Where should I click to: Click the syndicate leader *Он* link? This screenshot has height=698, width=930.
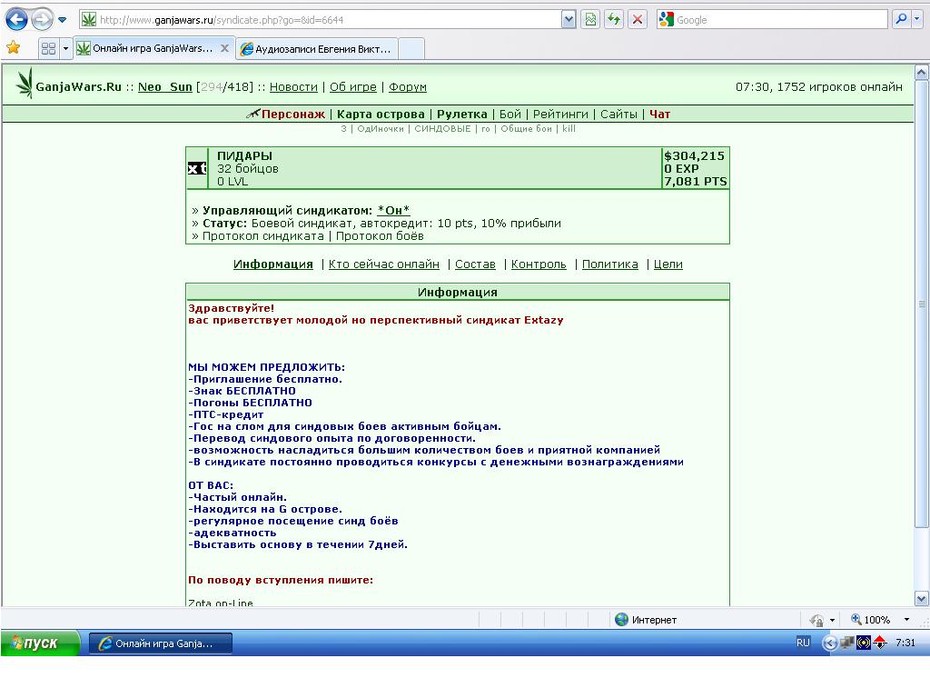(393, 211)
